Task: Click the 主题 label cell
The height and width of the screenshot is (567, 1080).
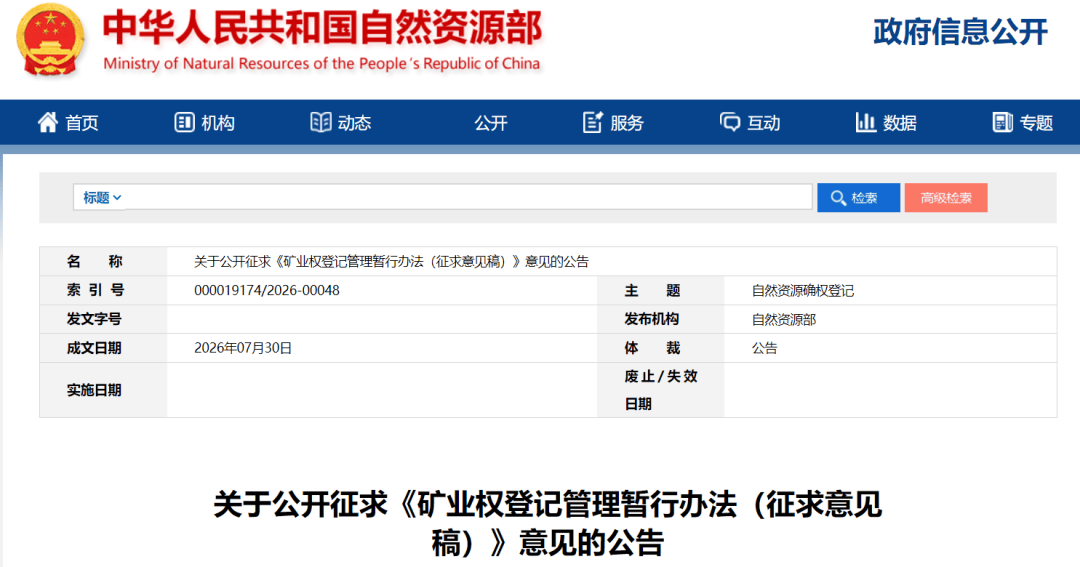Action: coord(661,290)
